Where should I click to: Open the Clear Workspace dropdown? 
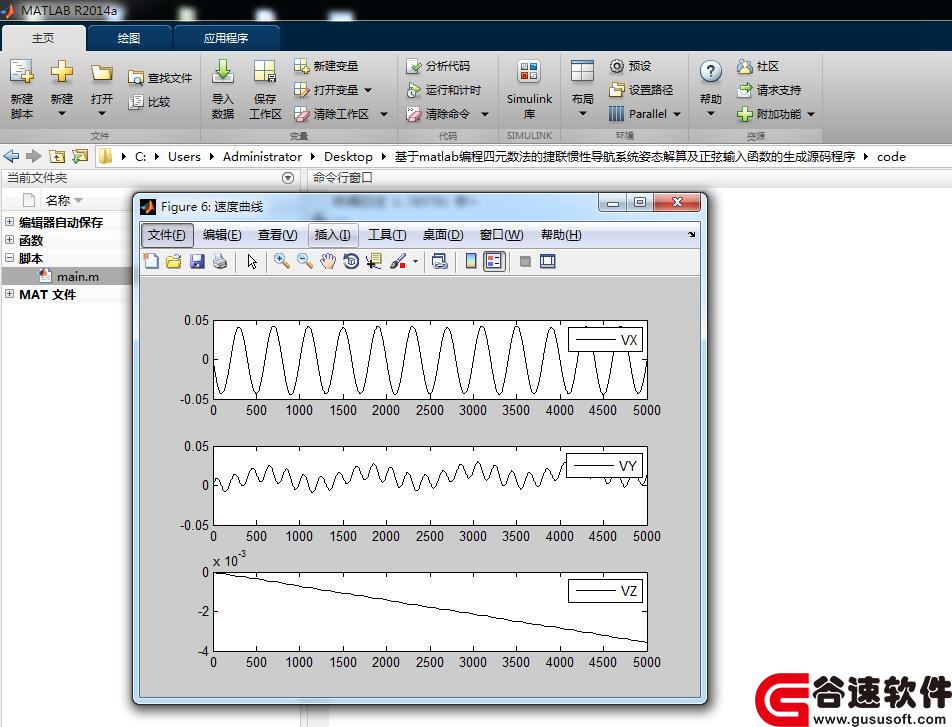[384, 114]
